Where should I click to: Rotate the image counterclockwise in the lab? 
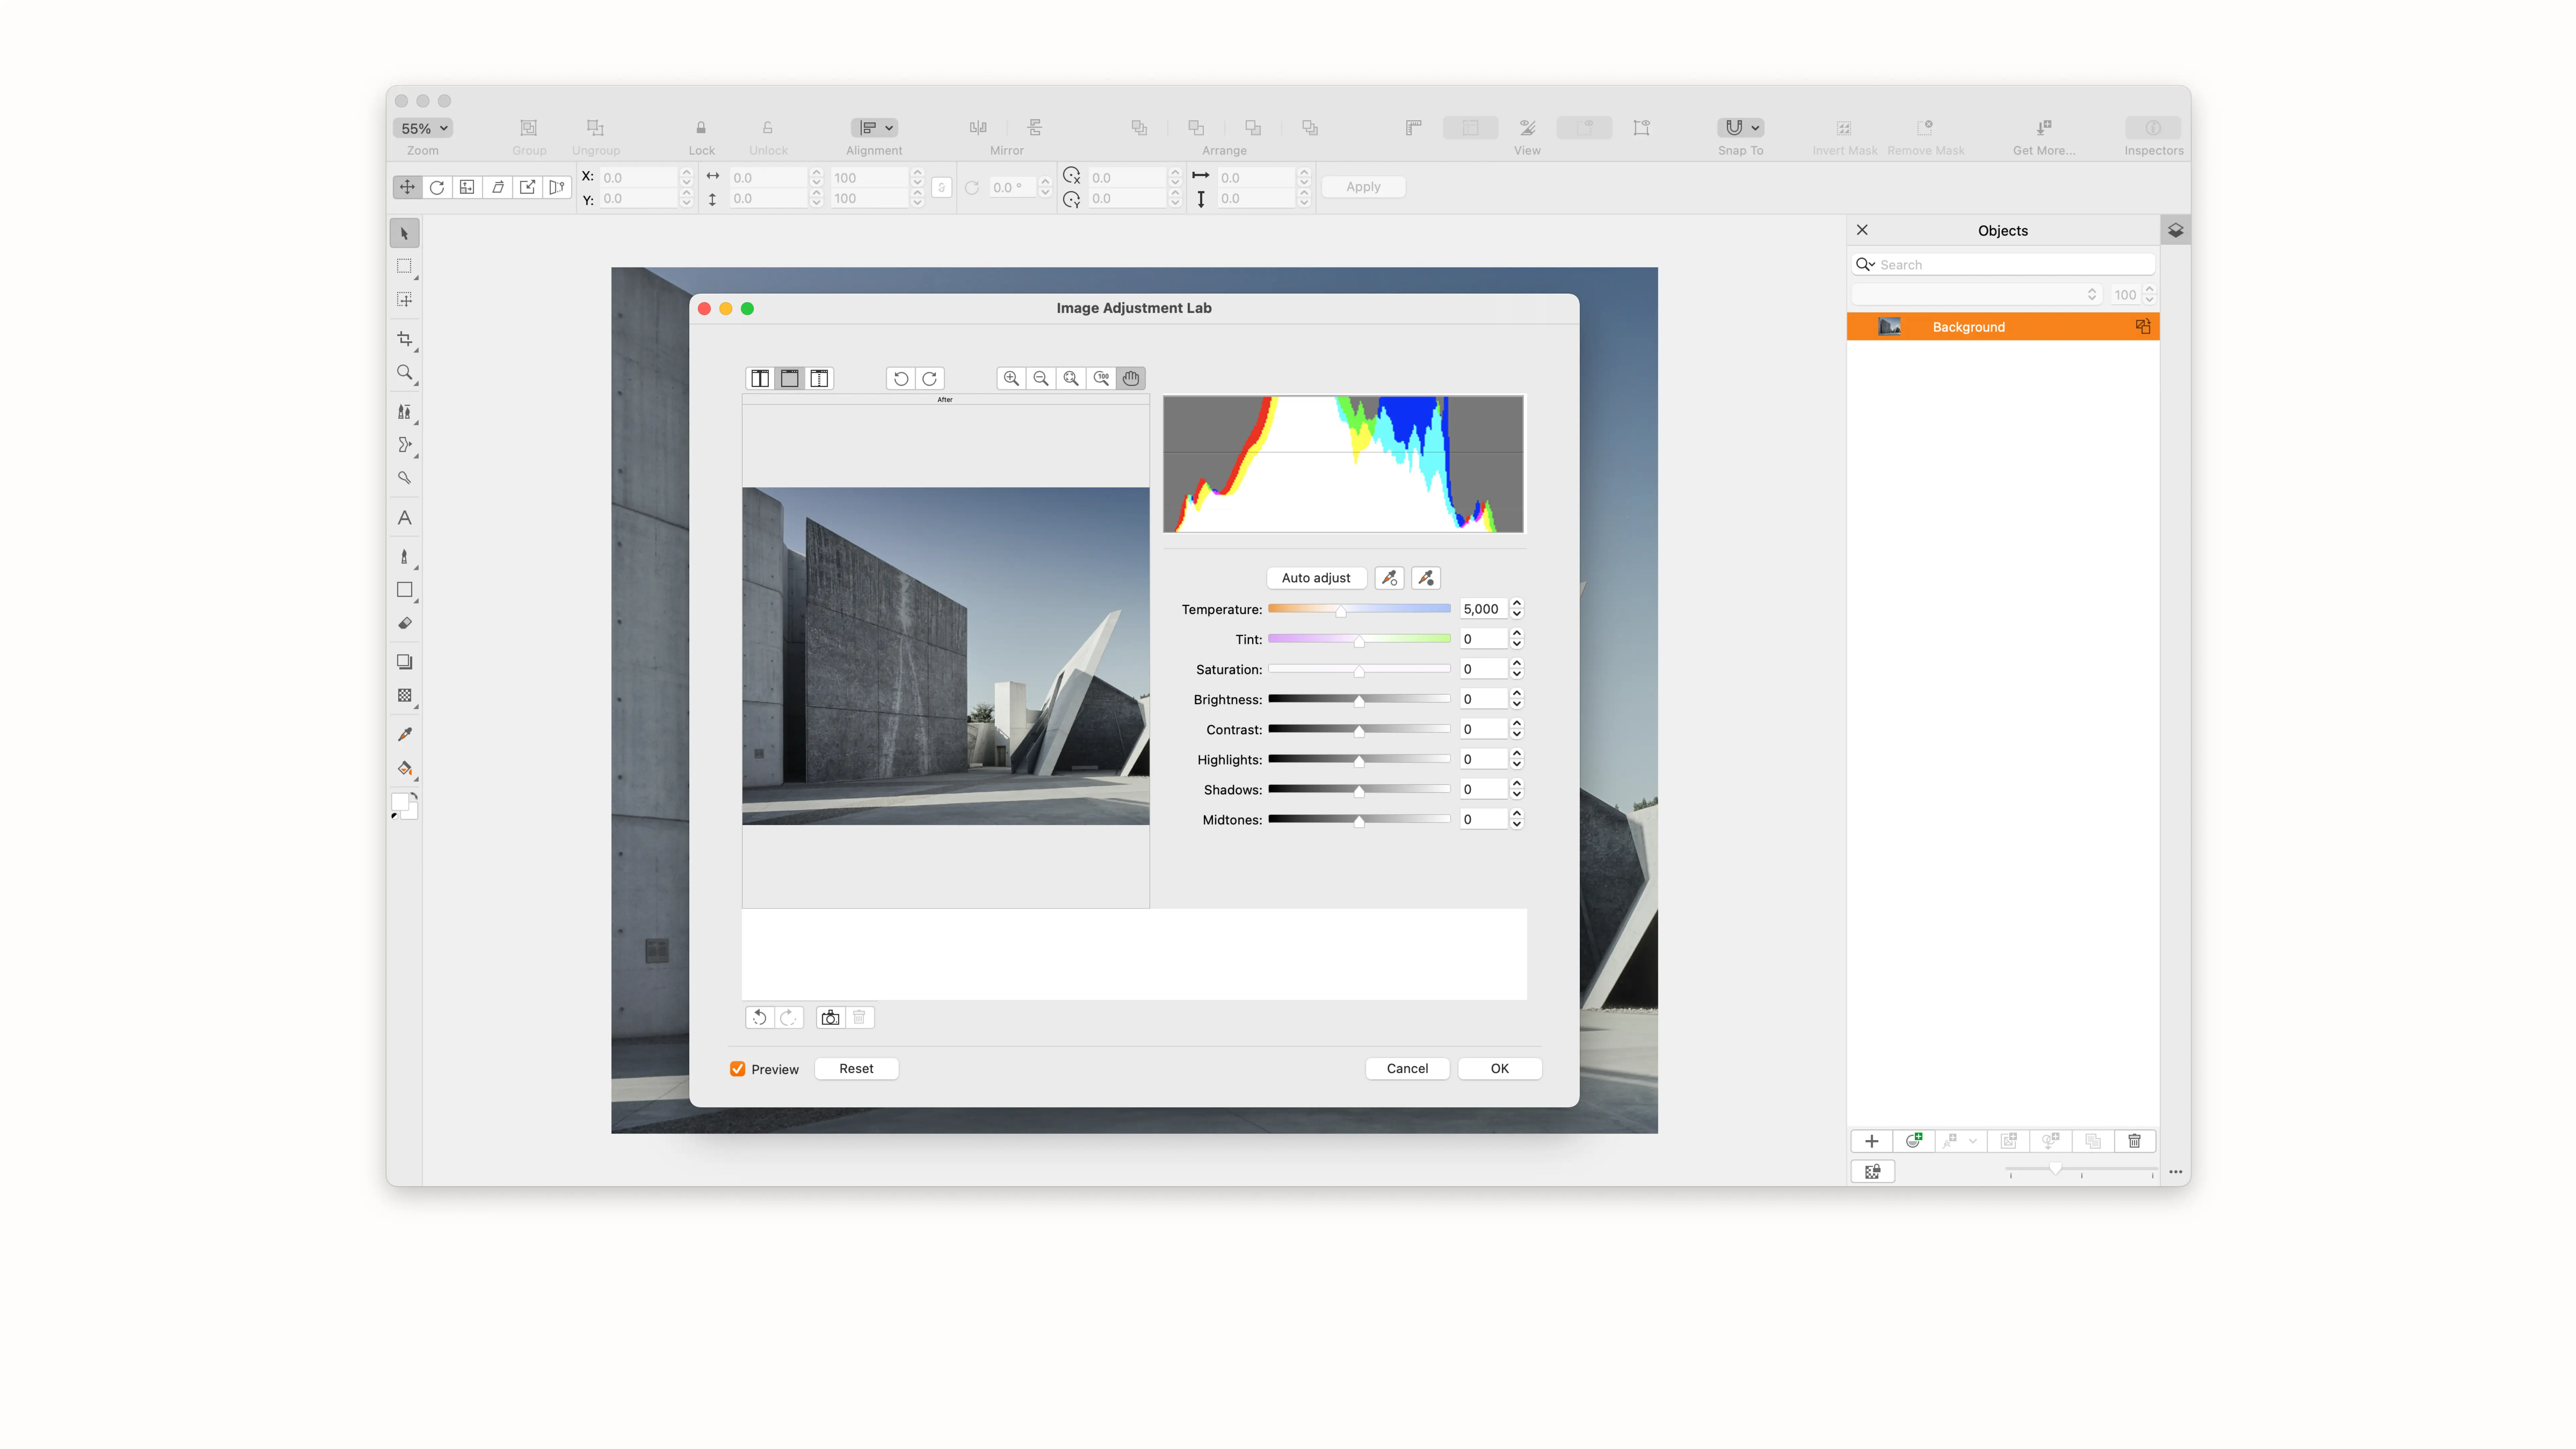(901, 378)
